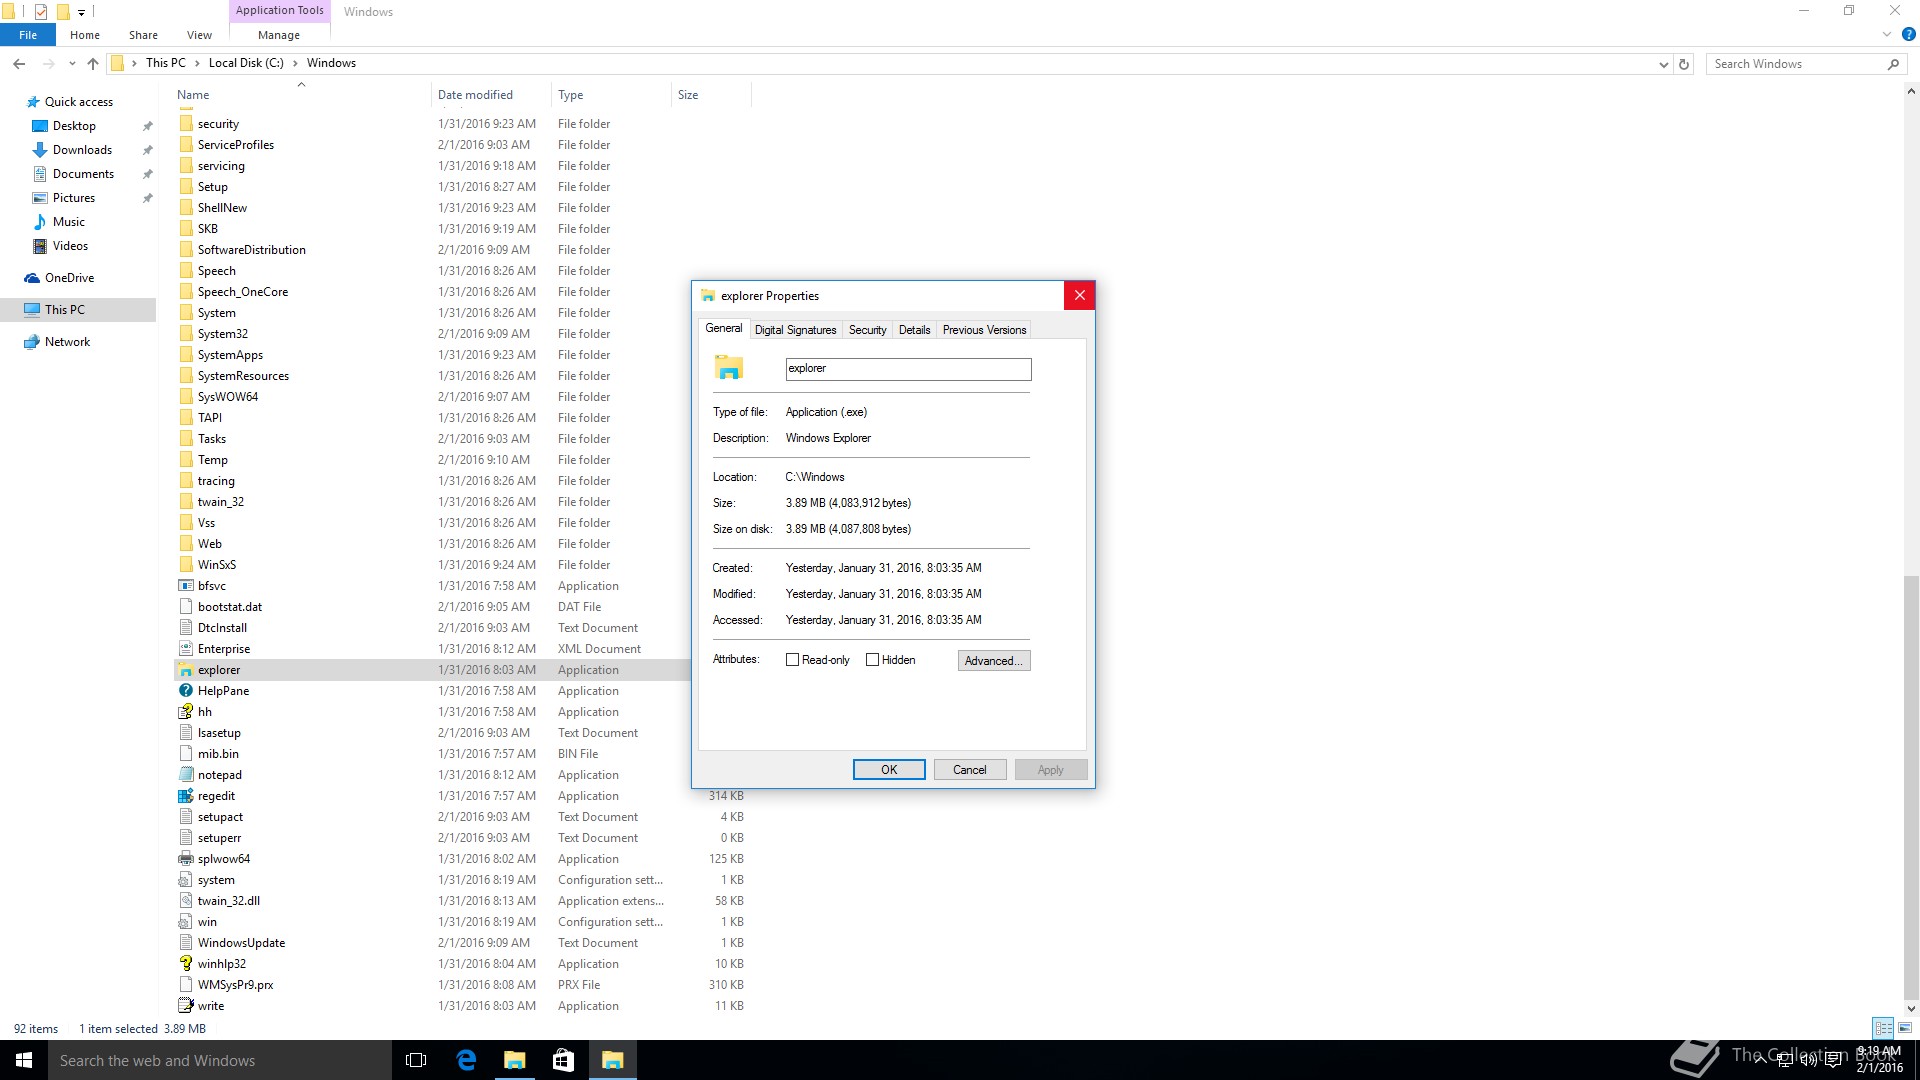Sort by the Date modified column
Screen dimensions: 1920x1080
[490, 95]
